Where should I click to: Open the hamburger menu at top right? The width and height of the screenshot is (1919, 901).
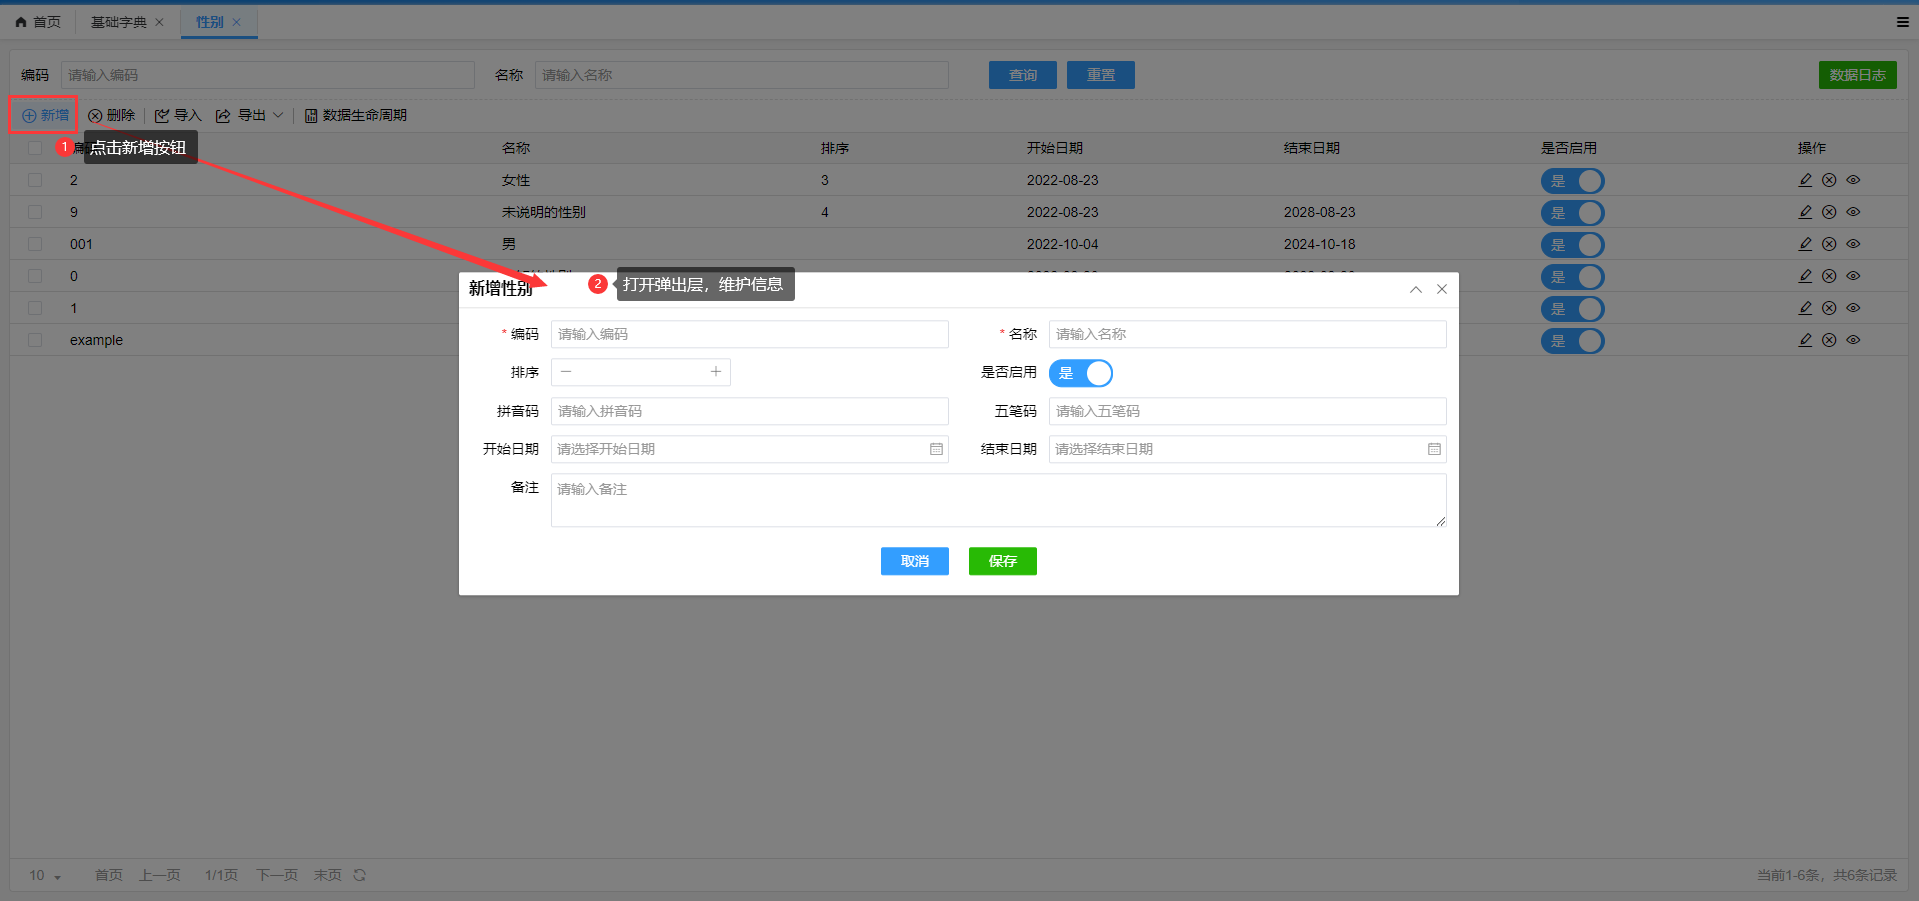(x=1902, y=22)
